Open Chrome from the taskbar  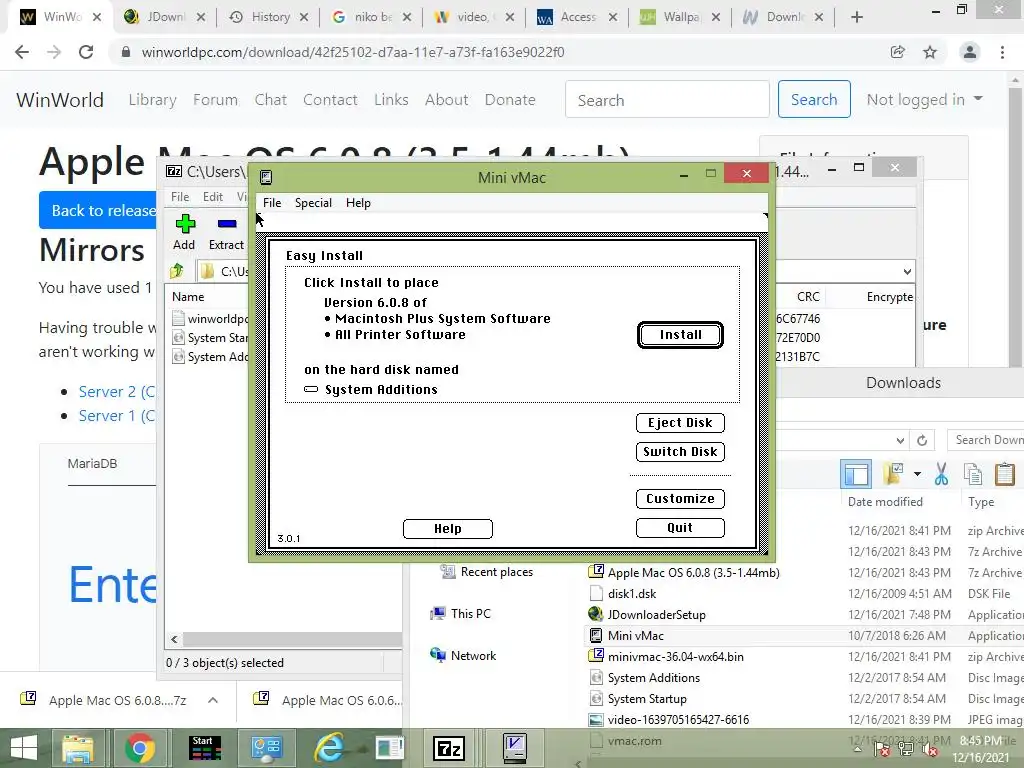click(139, 748)
